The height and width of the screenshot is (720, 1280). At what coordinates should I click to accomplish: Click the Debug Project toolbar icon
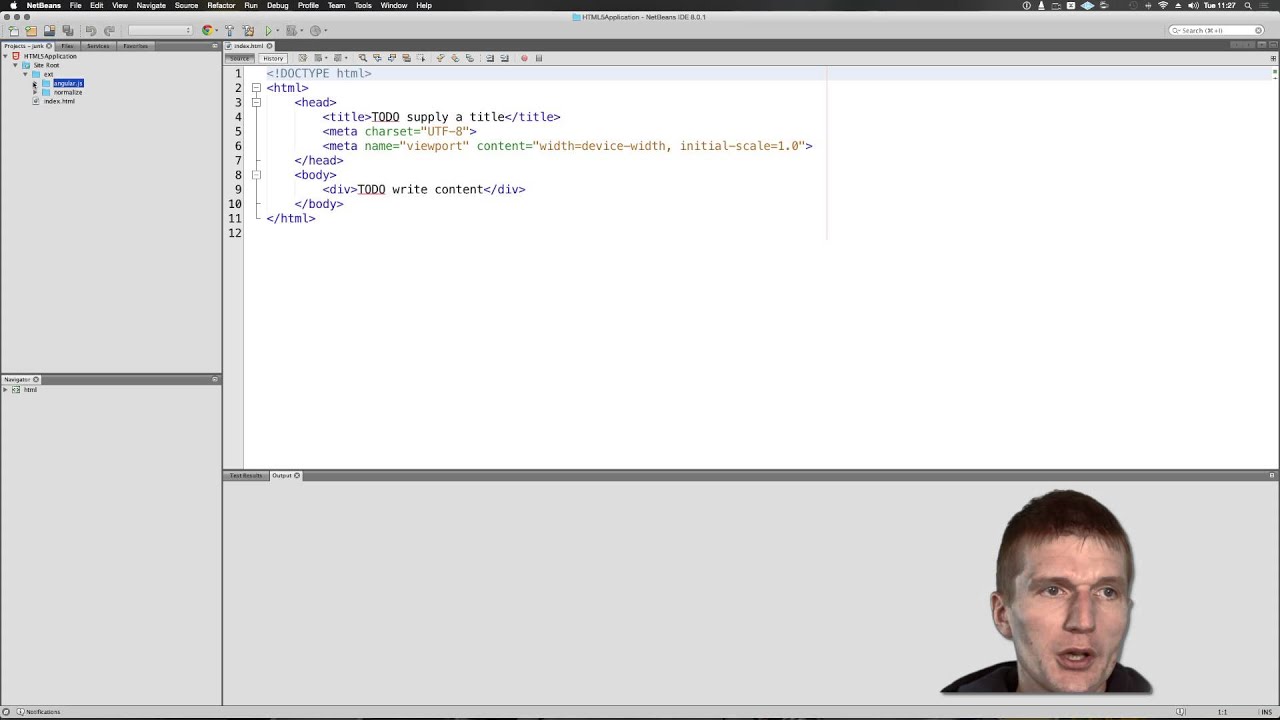click(292, 31)
